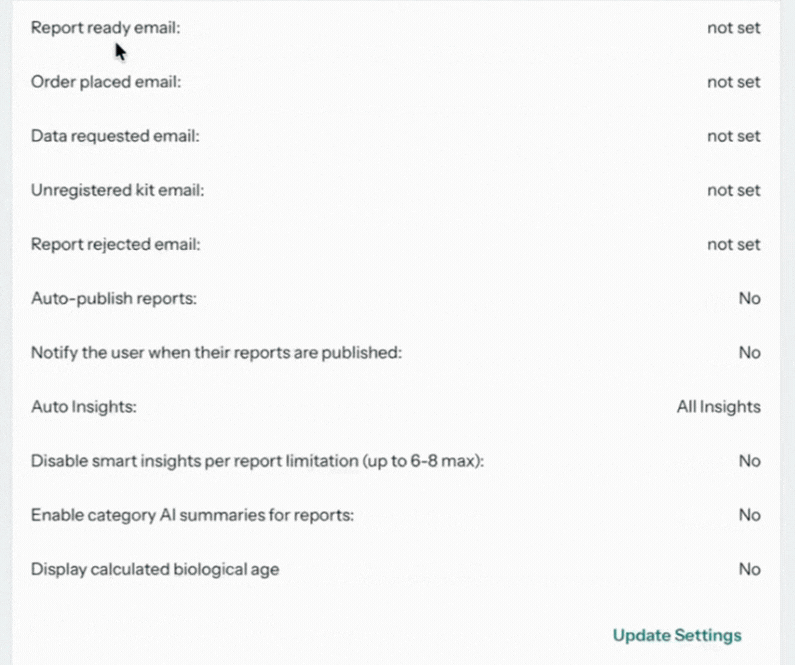
Task: Click the Enable category AI summaries 'No' value
Action: coord(749,515)
